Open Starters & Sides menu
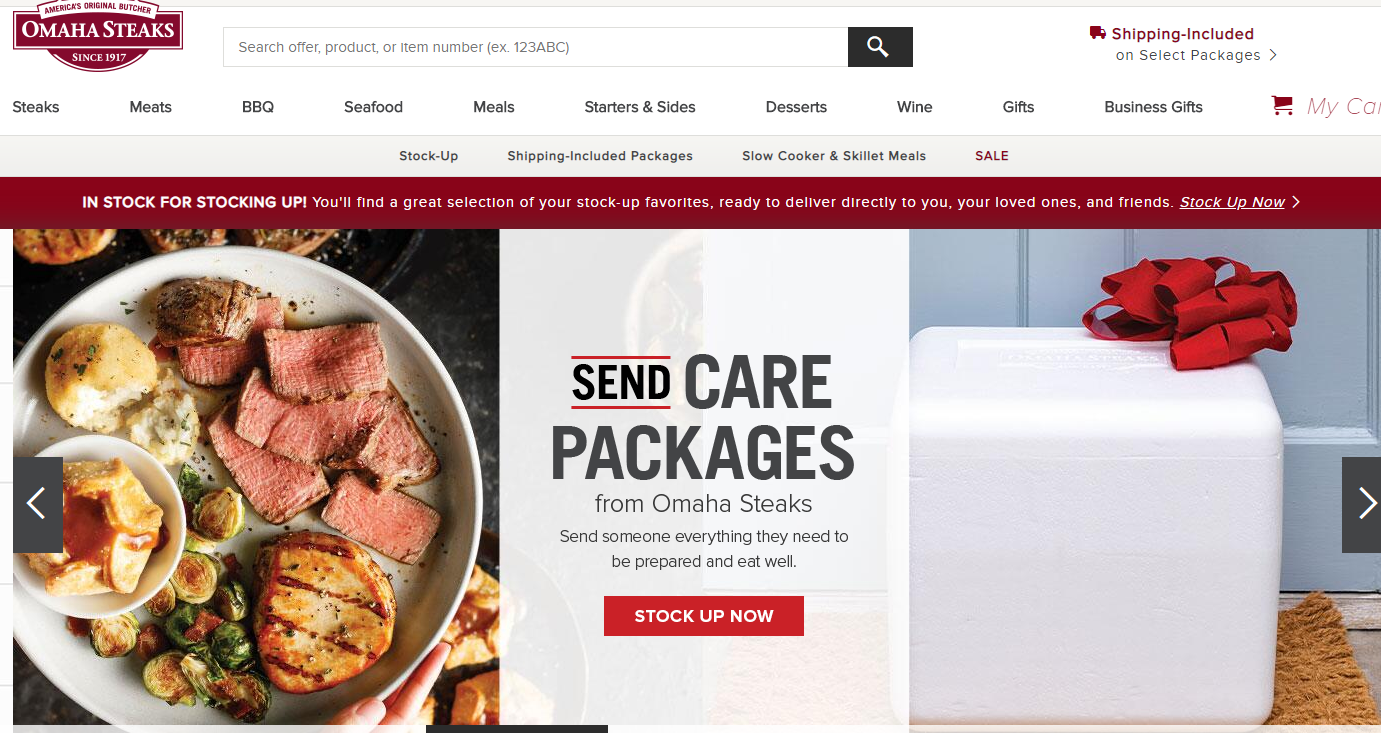The image size is (1381, 733). pyautogui.click(x=640, y=107)
